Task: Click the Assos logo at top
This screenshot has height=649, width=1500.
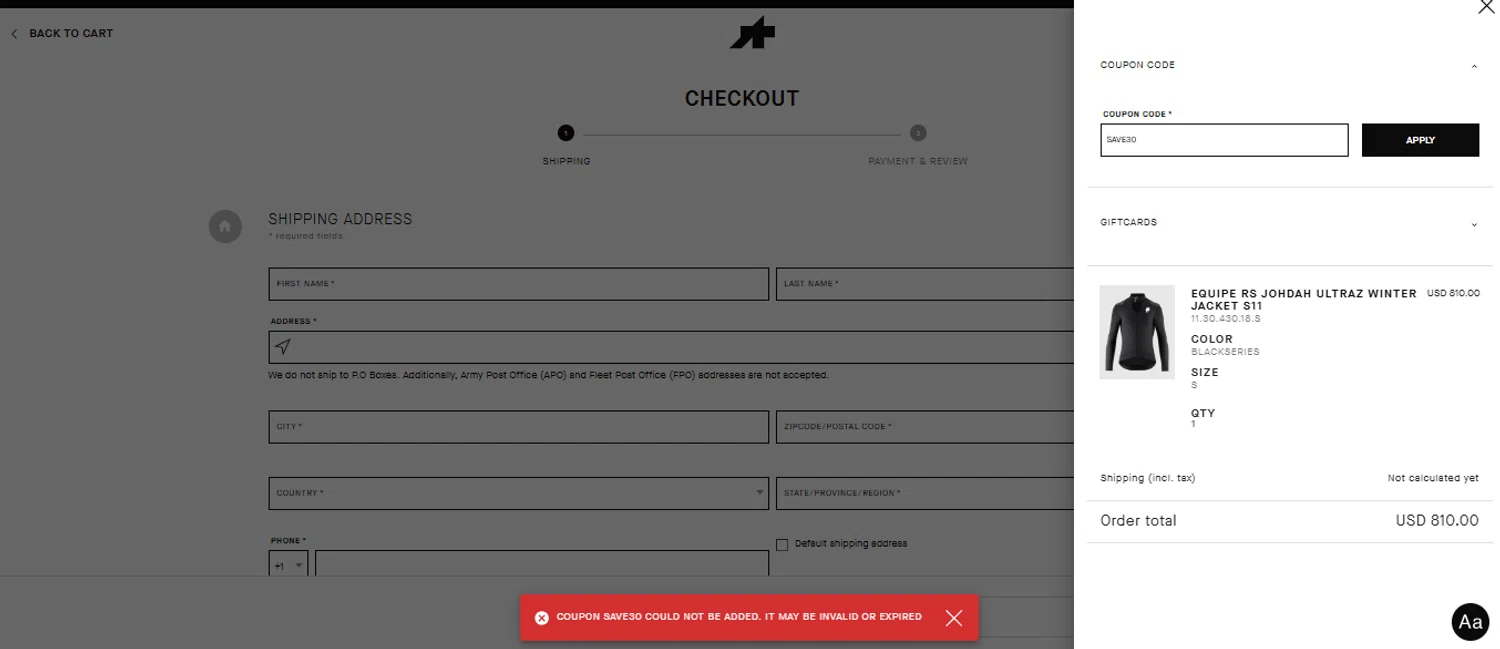Action: (752, 33)
